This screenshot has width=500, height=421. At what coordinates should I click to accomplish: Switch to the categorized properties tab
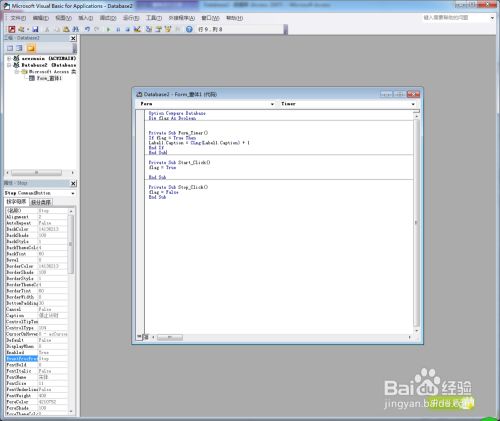tap(41, 202)
